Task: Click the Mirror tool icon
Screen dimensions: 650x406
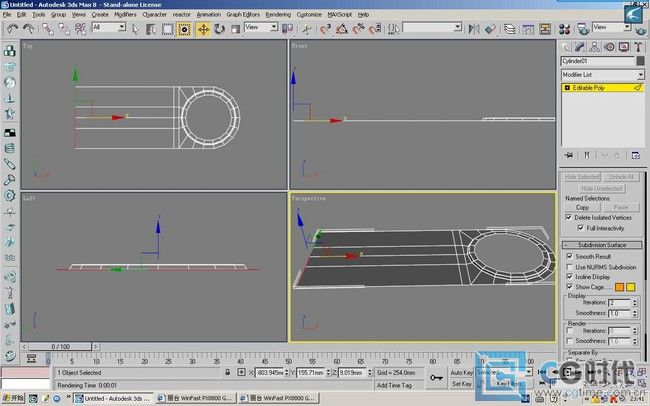Action: pyautogui.click(x=474, y=29)
